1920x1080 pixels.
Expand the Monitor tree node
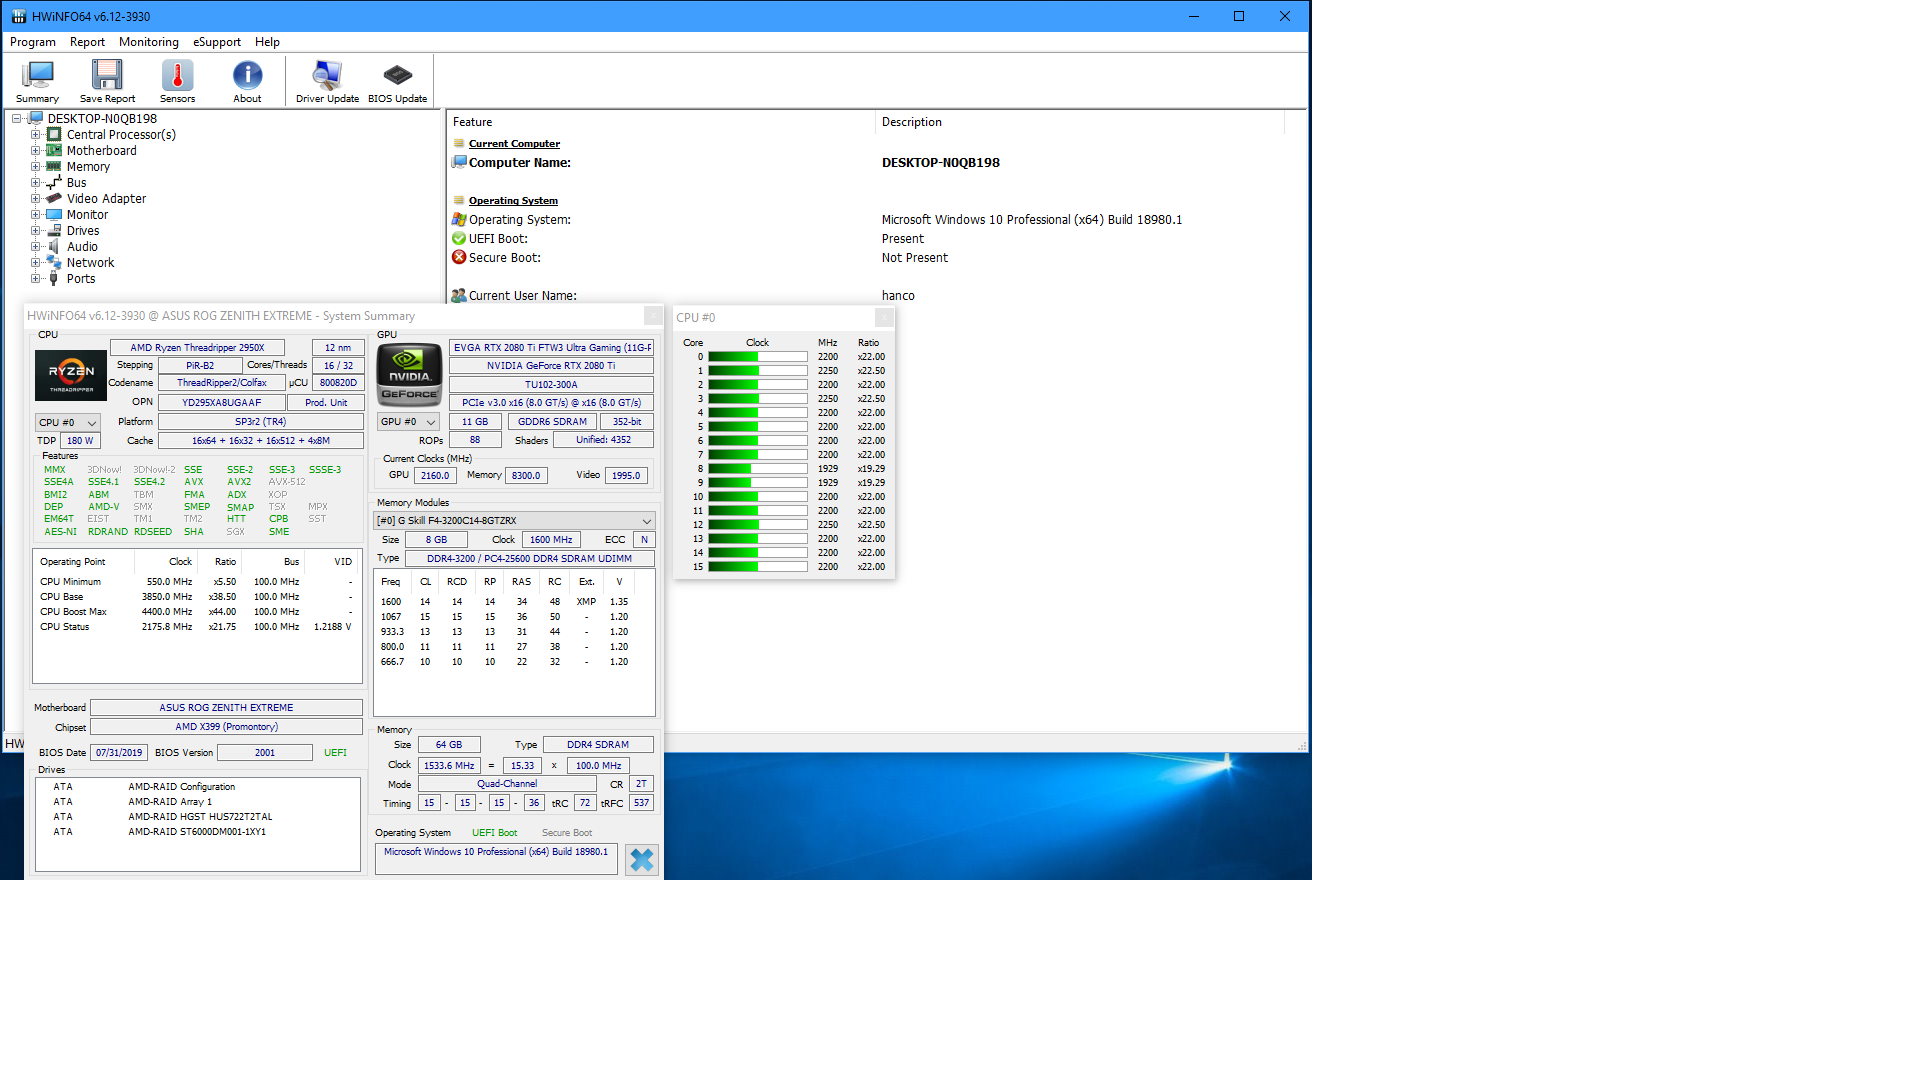[35, 214]
